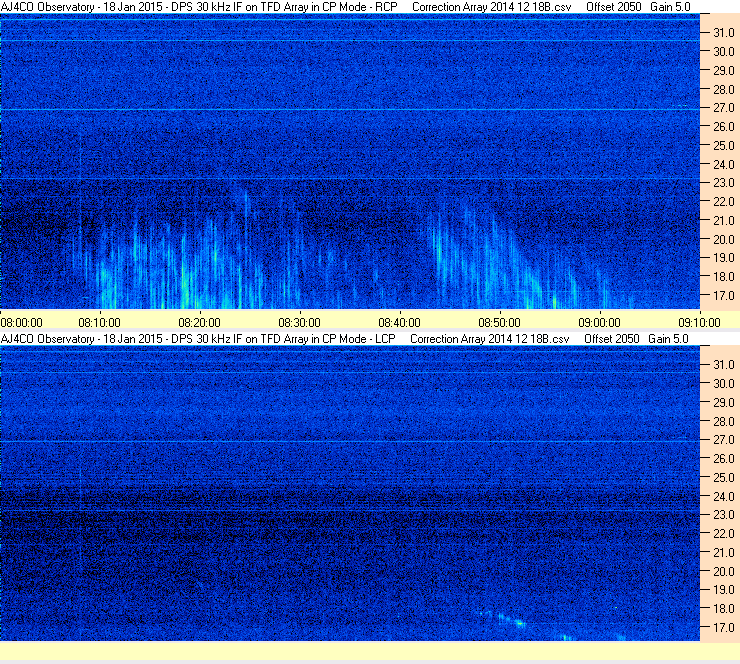The height and width of the screenshot is (664, 740).
Task: Click 'Offset 2050' in the LCP header
Action: click(612, 339)
